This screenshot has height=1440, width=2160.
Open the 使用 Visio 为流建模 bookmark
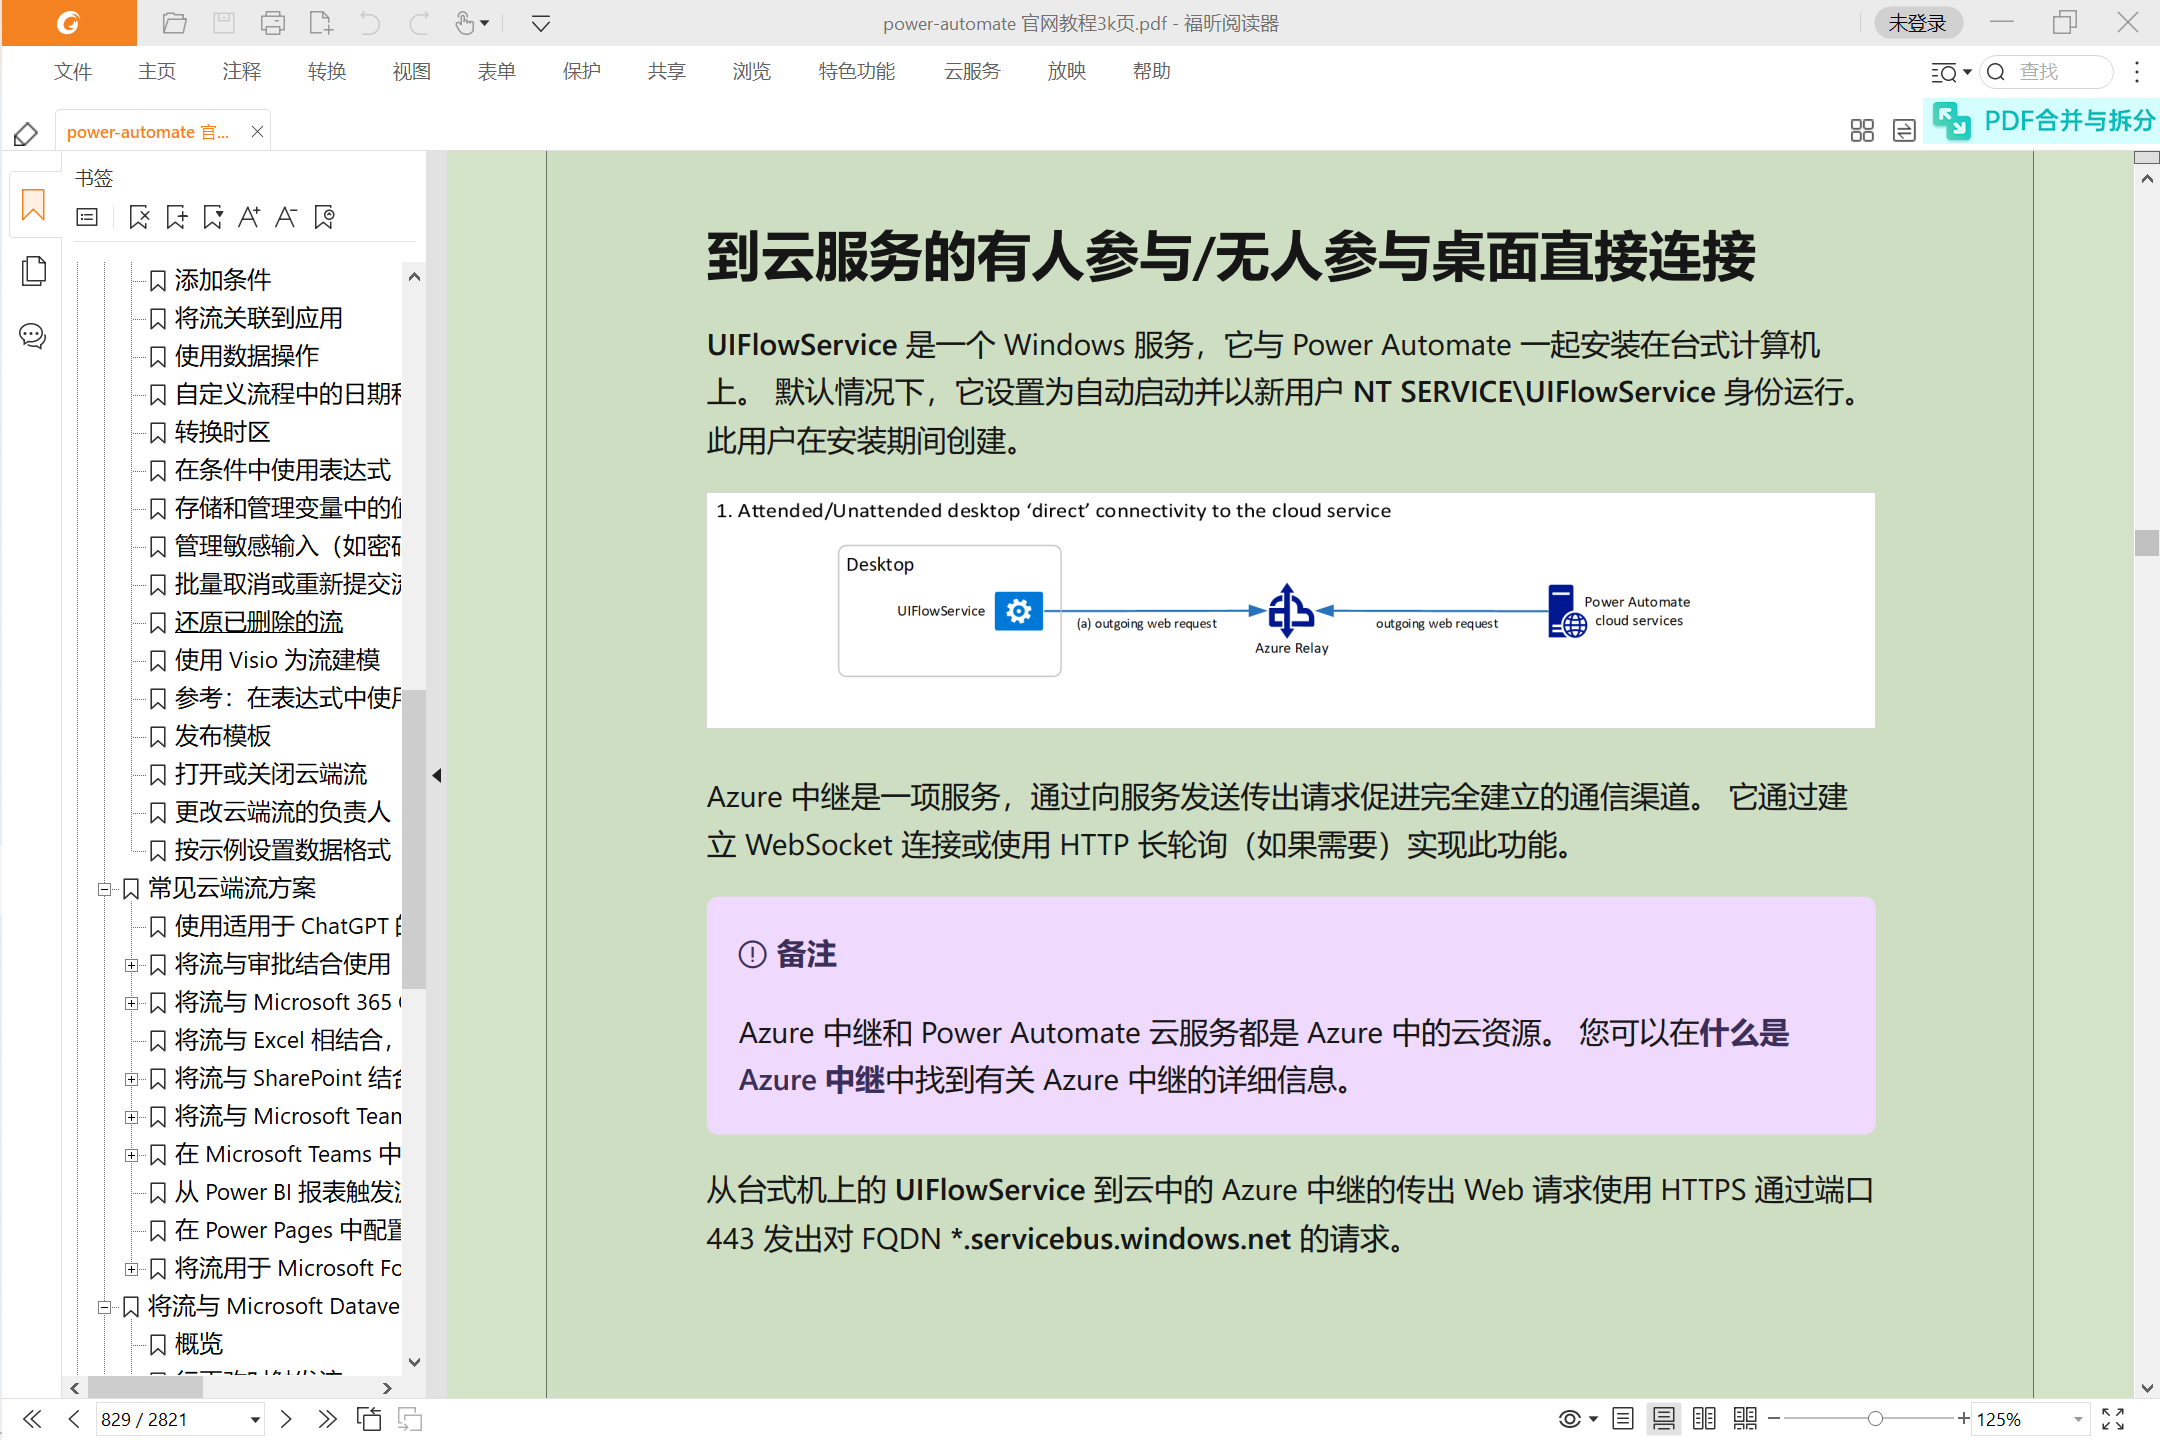pos(277,660)
